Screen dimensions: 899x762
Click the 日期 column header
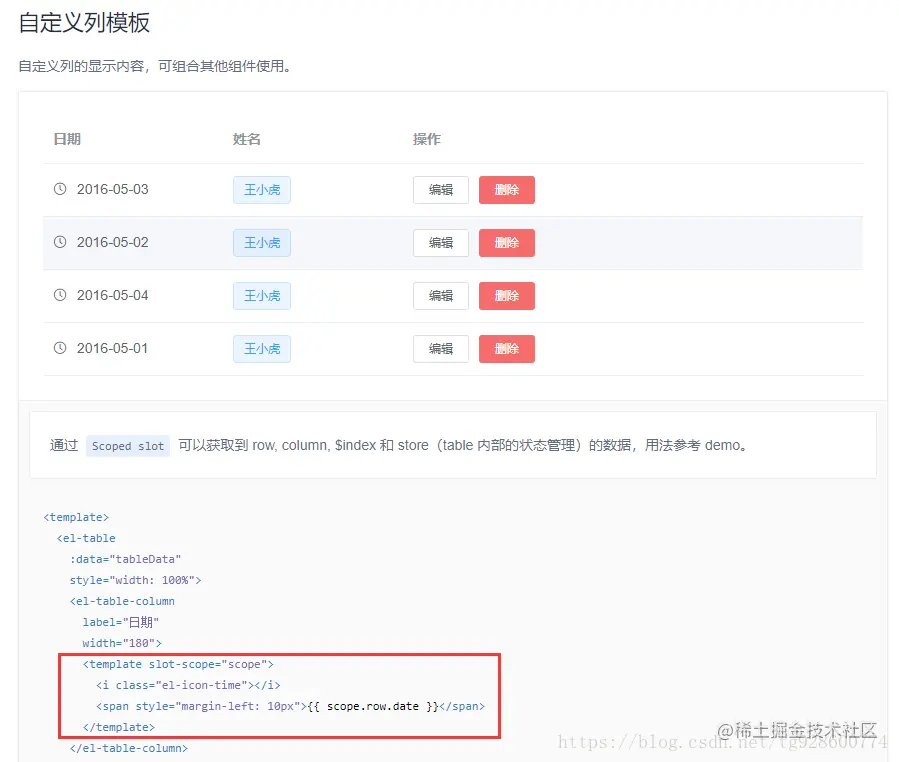[67, 139]
